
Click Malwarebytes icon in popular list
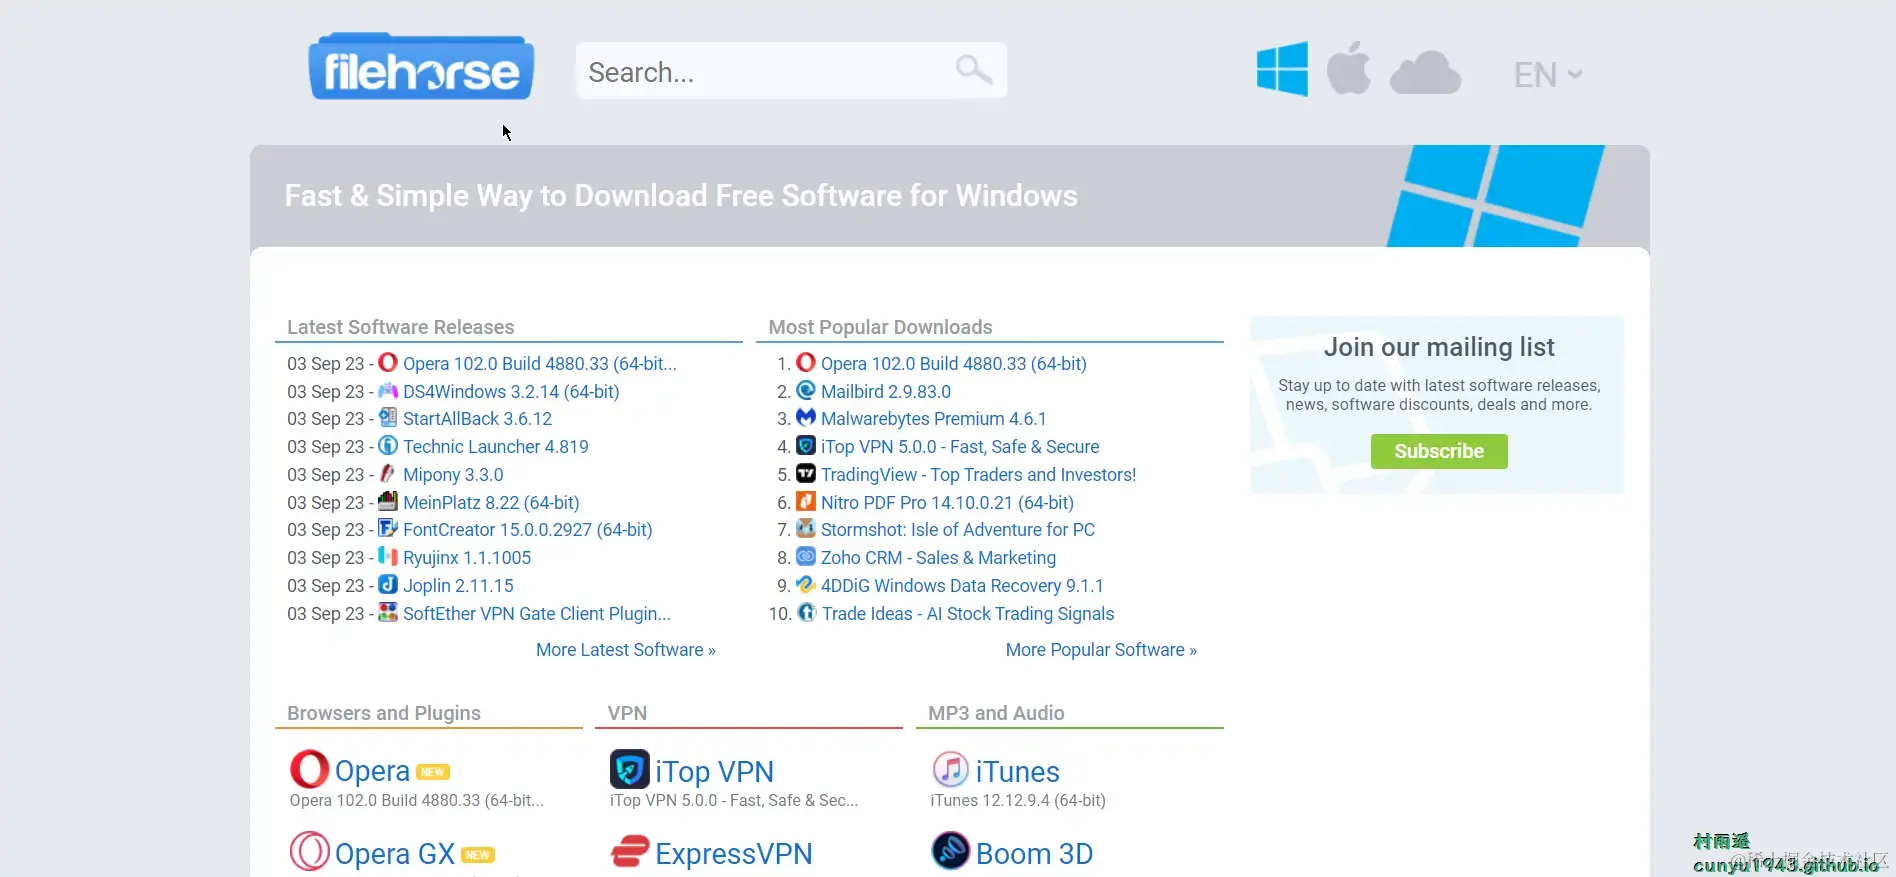[806, 418]
